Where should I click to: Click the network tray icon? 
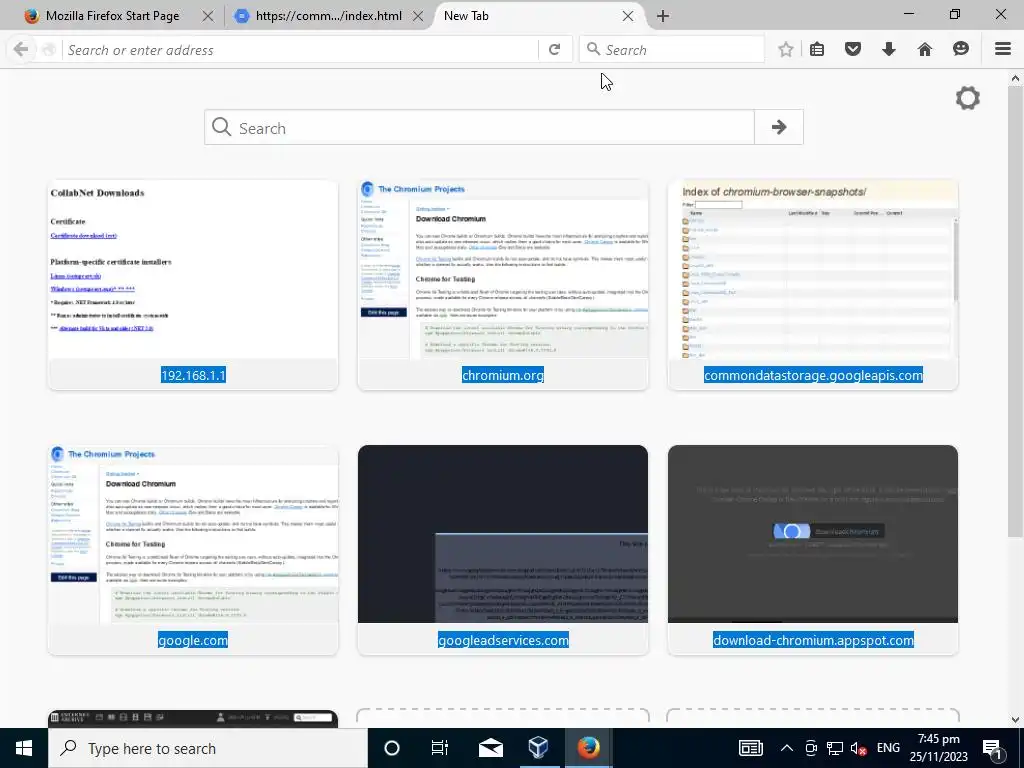835,748
